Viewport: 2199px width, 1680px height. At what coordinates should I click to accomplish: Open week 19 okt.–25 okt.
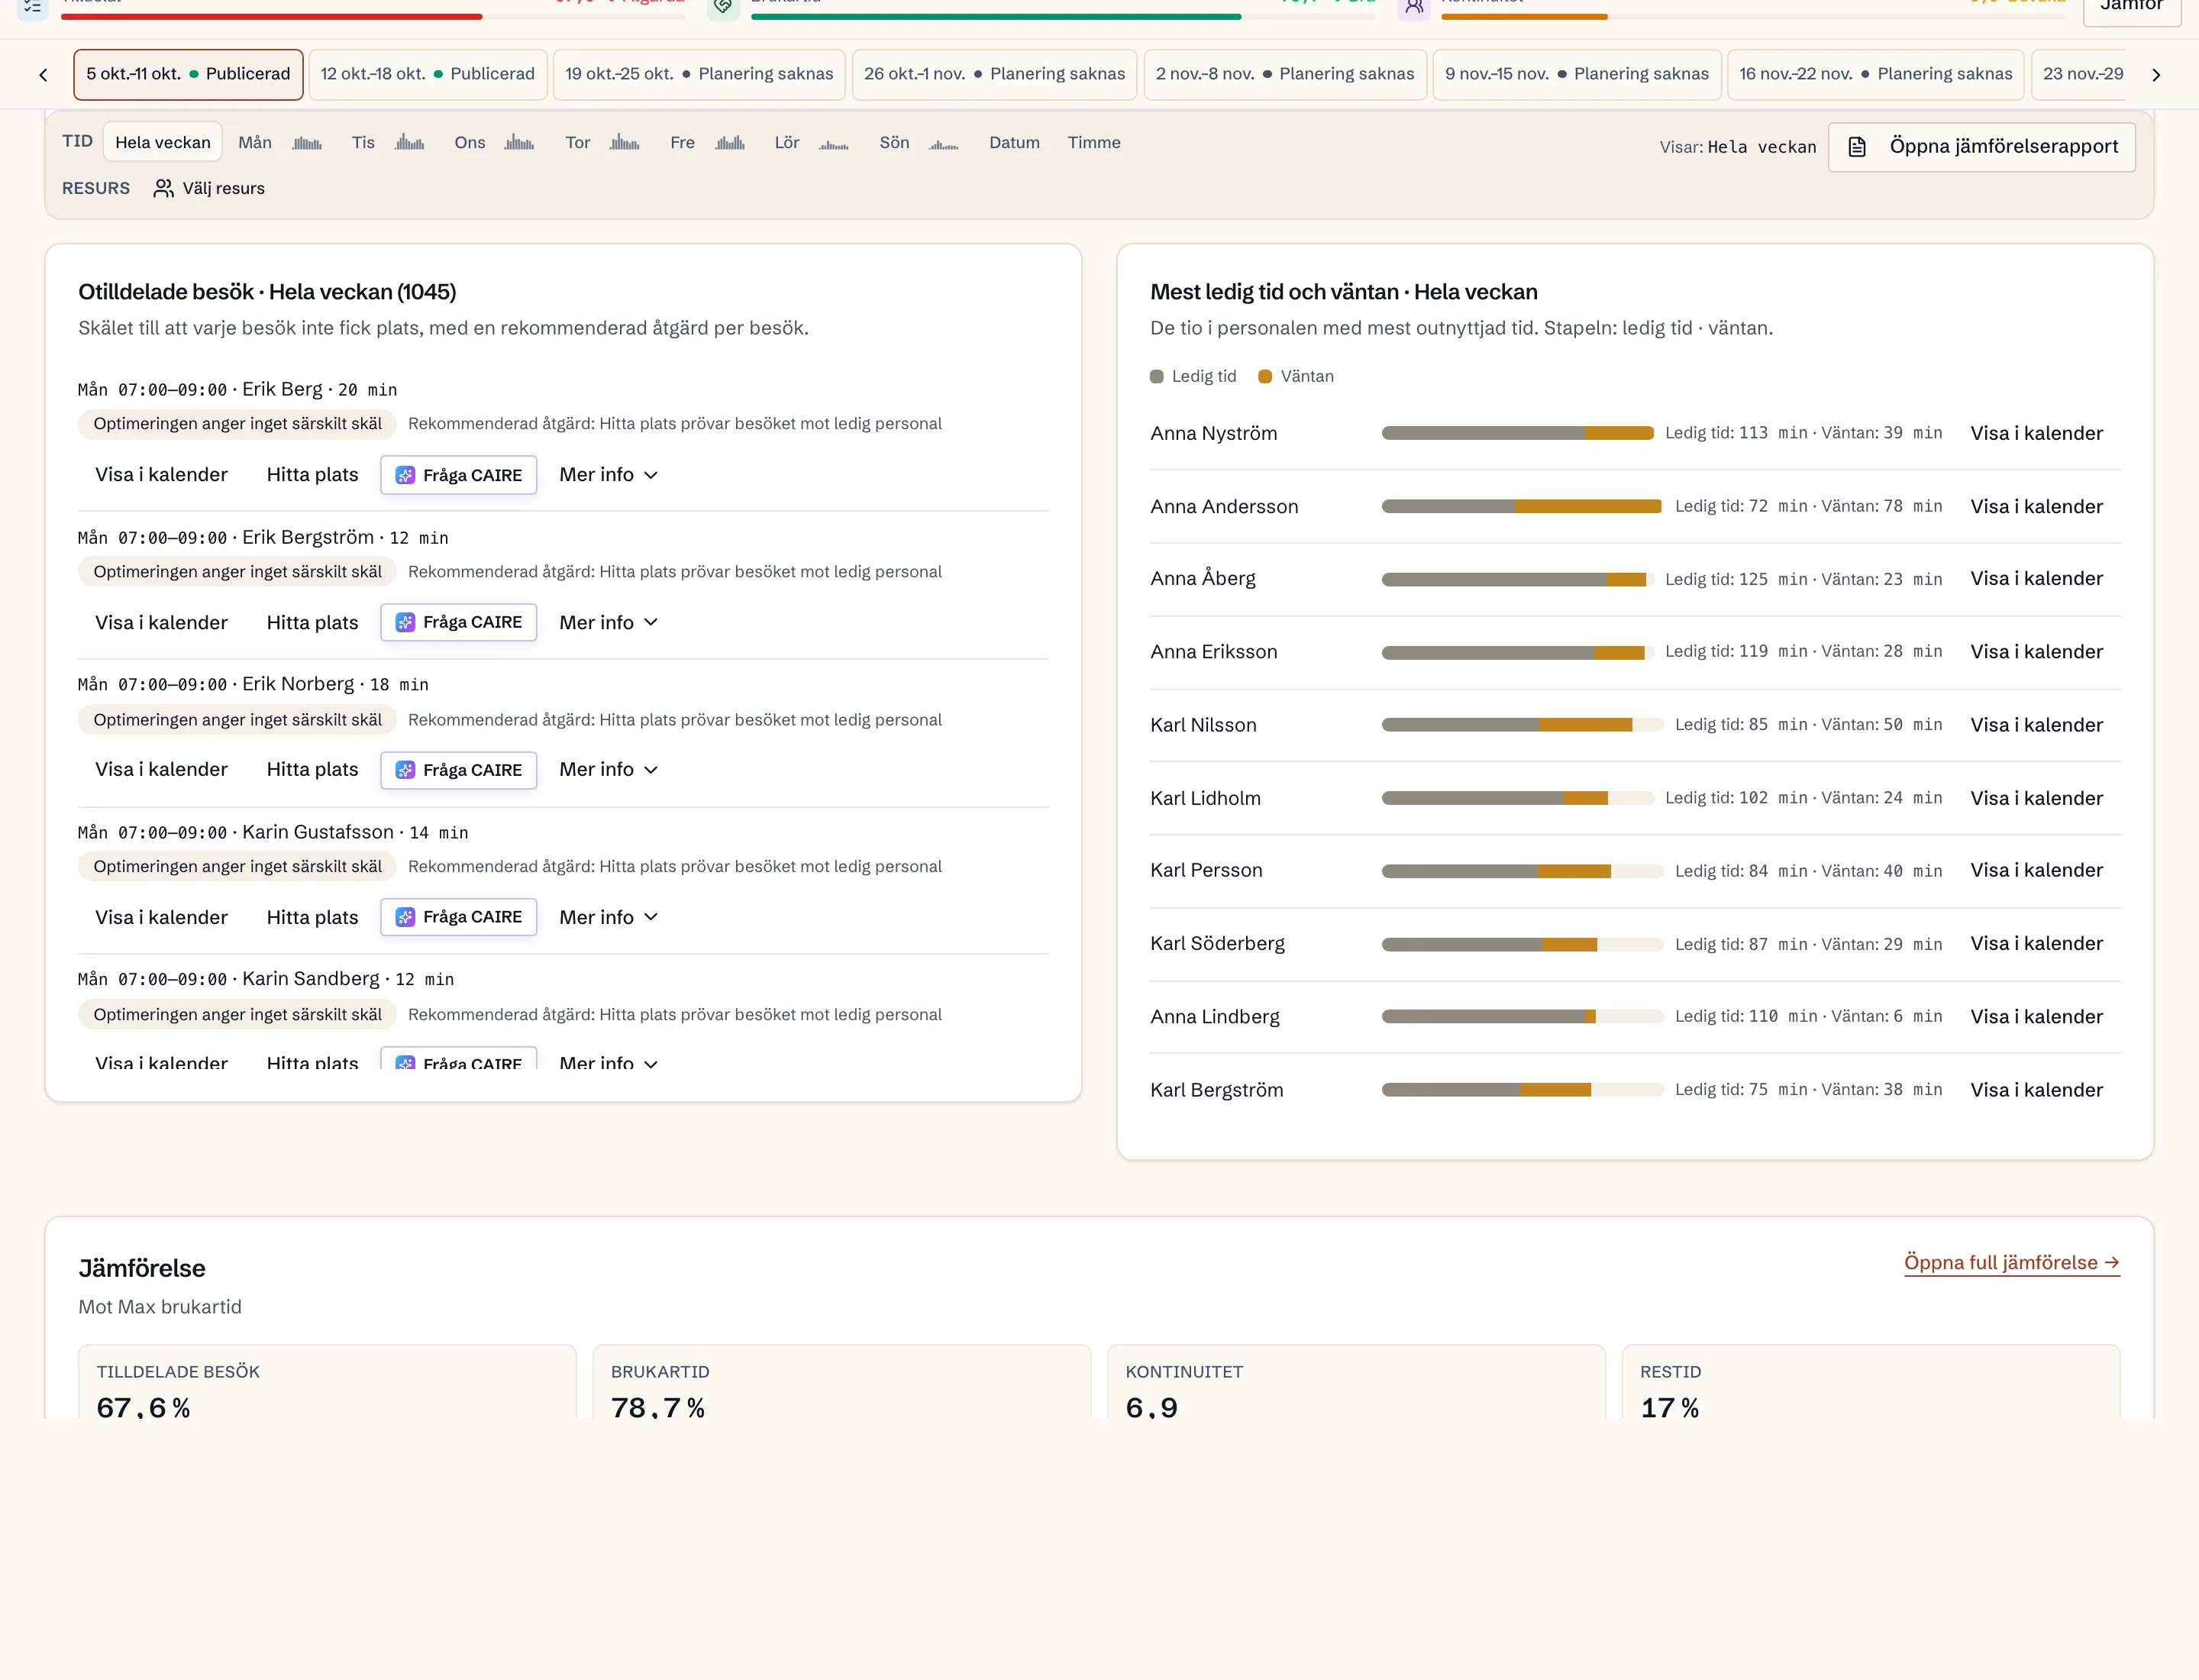coord(699,74)
